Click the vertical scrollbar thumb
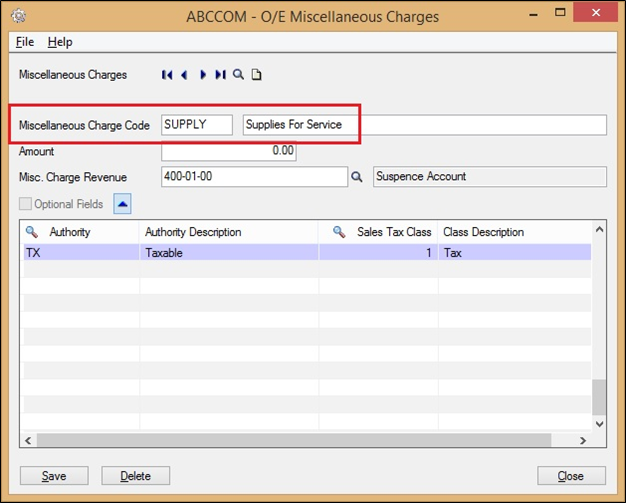This screenshot has width=634, height=503. click(x=599, y=397)
